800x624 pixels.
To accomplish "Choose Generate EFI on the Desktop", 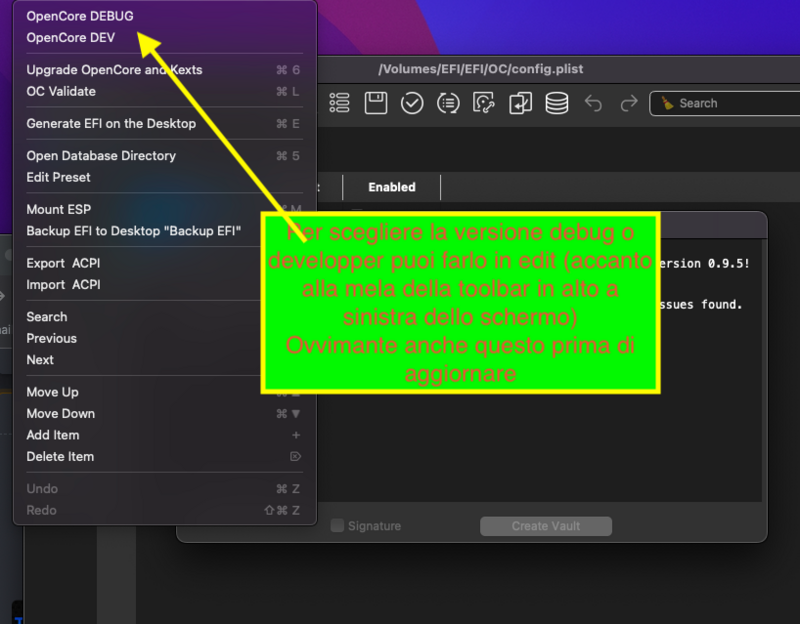I will (x=111, y=123).
